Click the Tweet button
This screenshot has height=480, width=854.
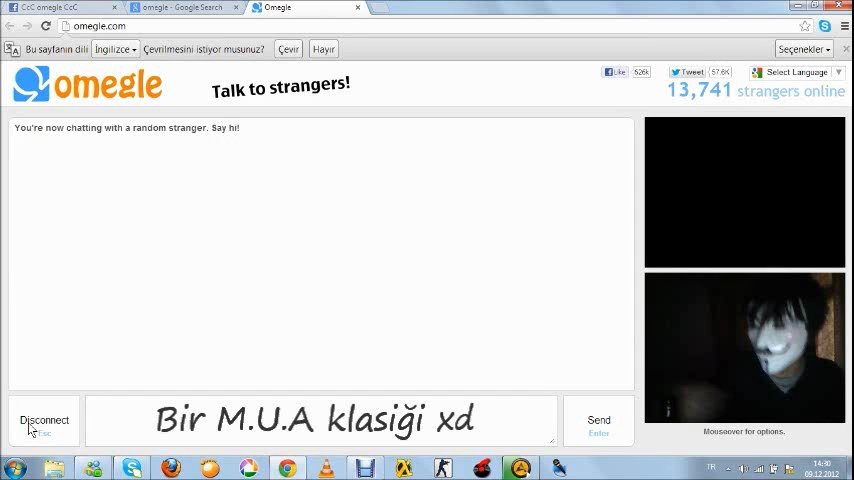point(687,72)
